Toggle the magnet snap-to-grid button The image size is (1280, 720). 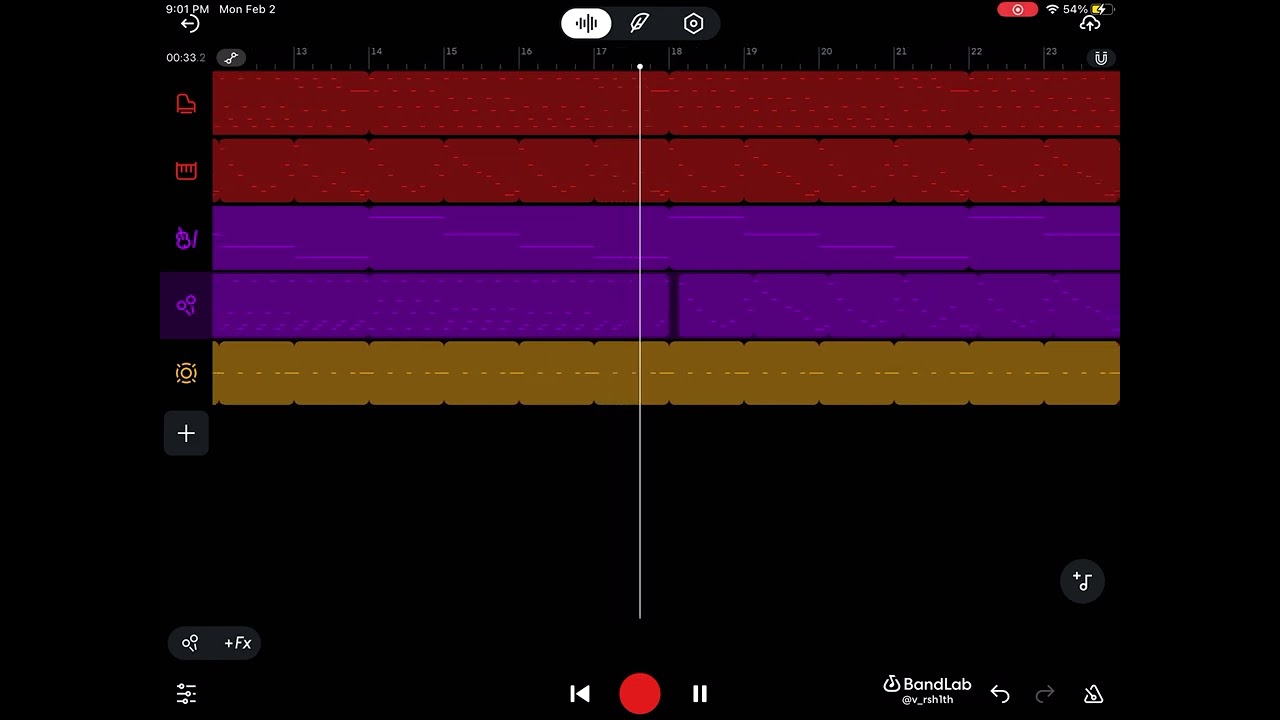[x=1101, y=58]
